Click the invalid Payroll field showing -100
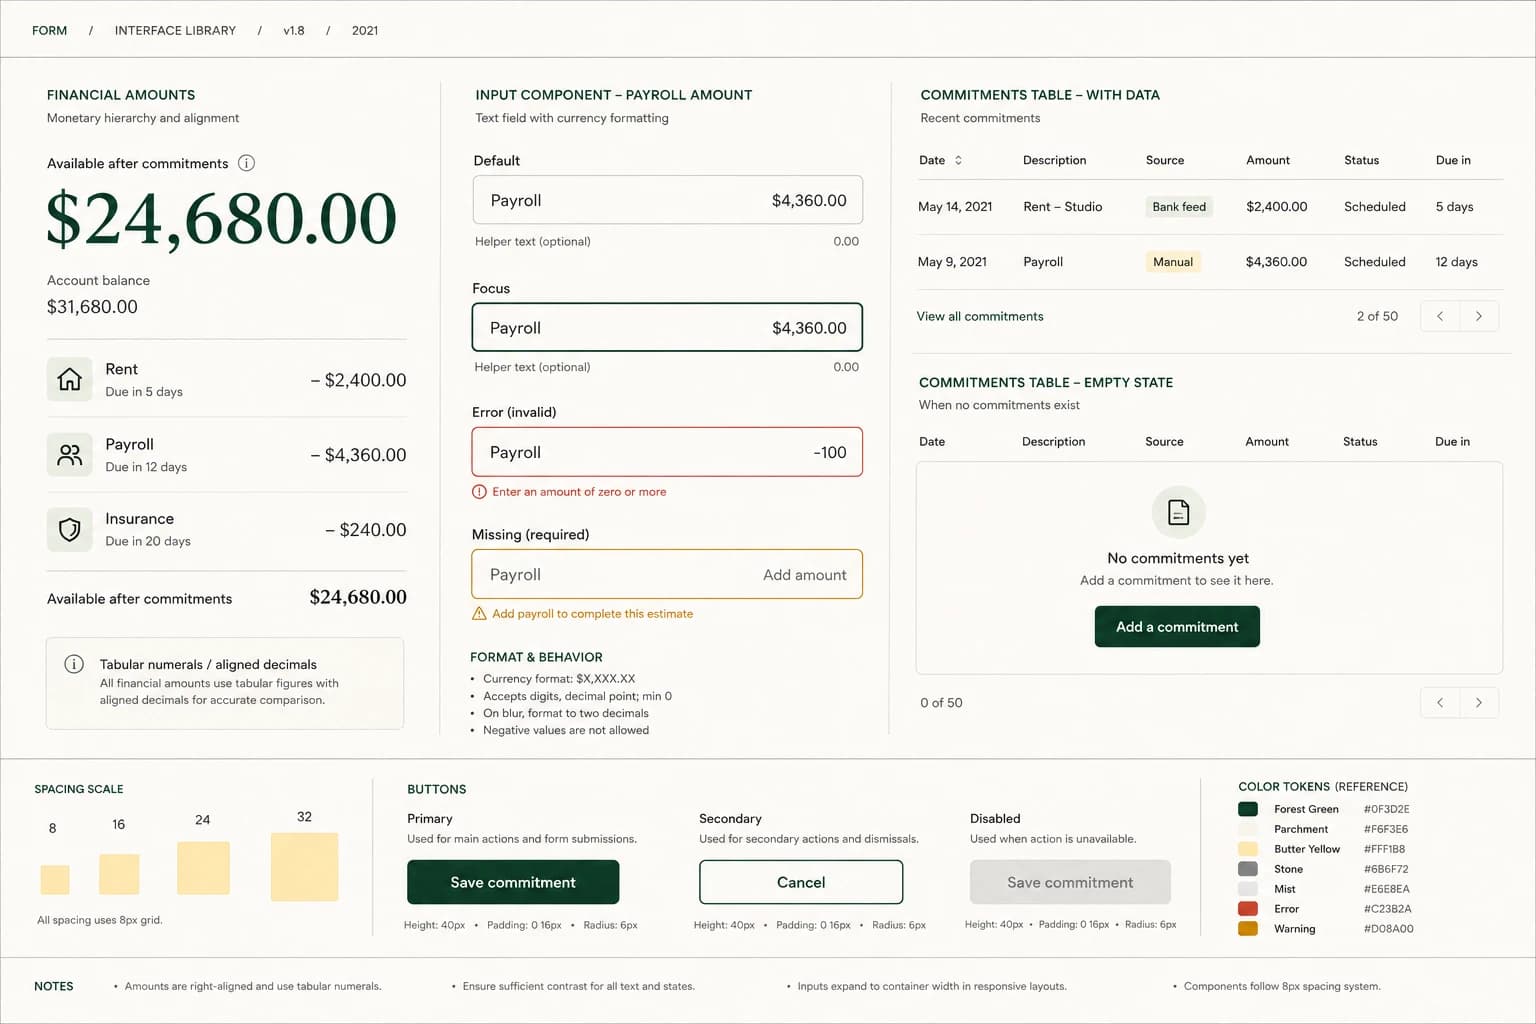The height and width of the screenshot is (1024, 1536). (667, 452)
